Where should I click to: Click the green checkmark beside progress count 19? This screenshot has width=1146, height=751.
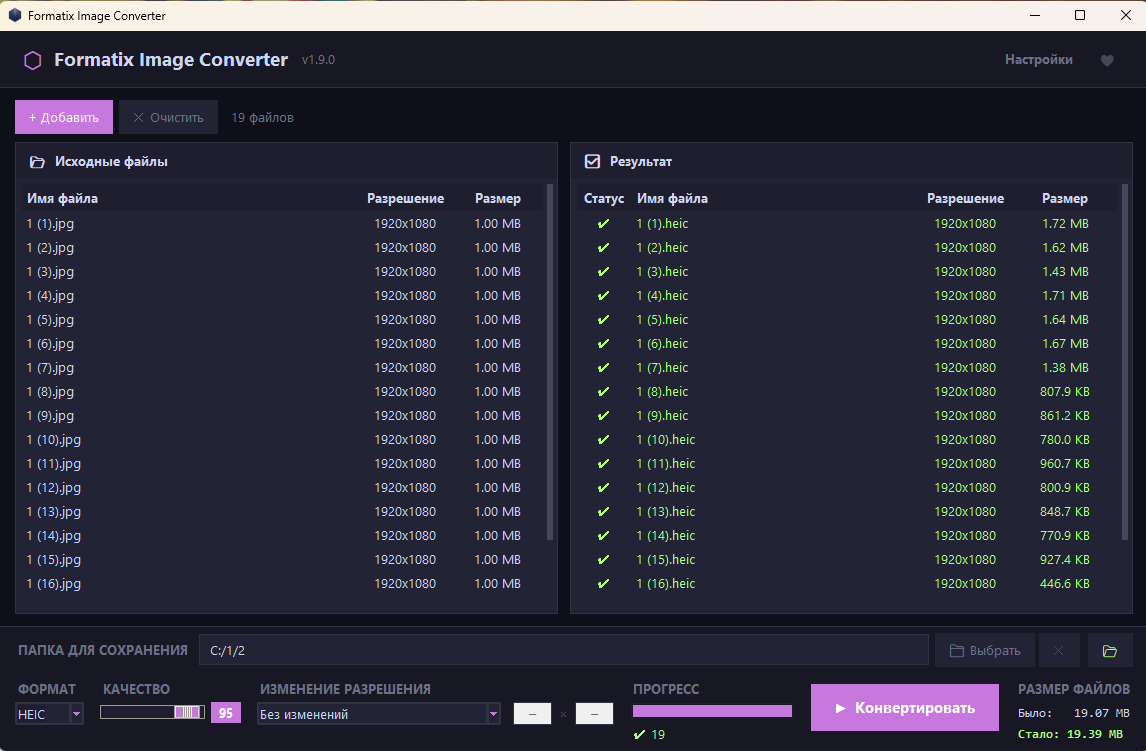coord(640,735)
